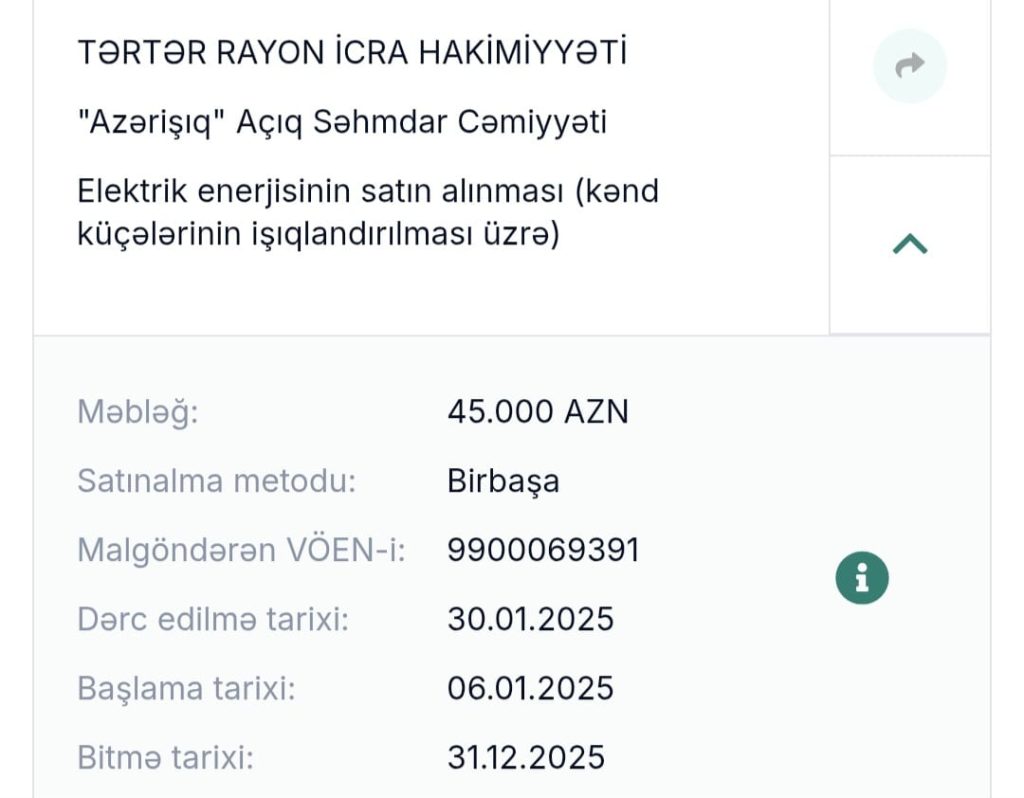This screenshot has height=798, width=1024.
Task: Click the Malgöndərən VÖEN-i label
Action: (241, 550)
